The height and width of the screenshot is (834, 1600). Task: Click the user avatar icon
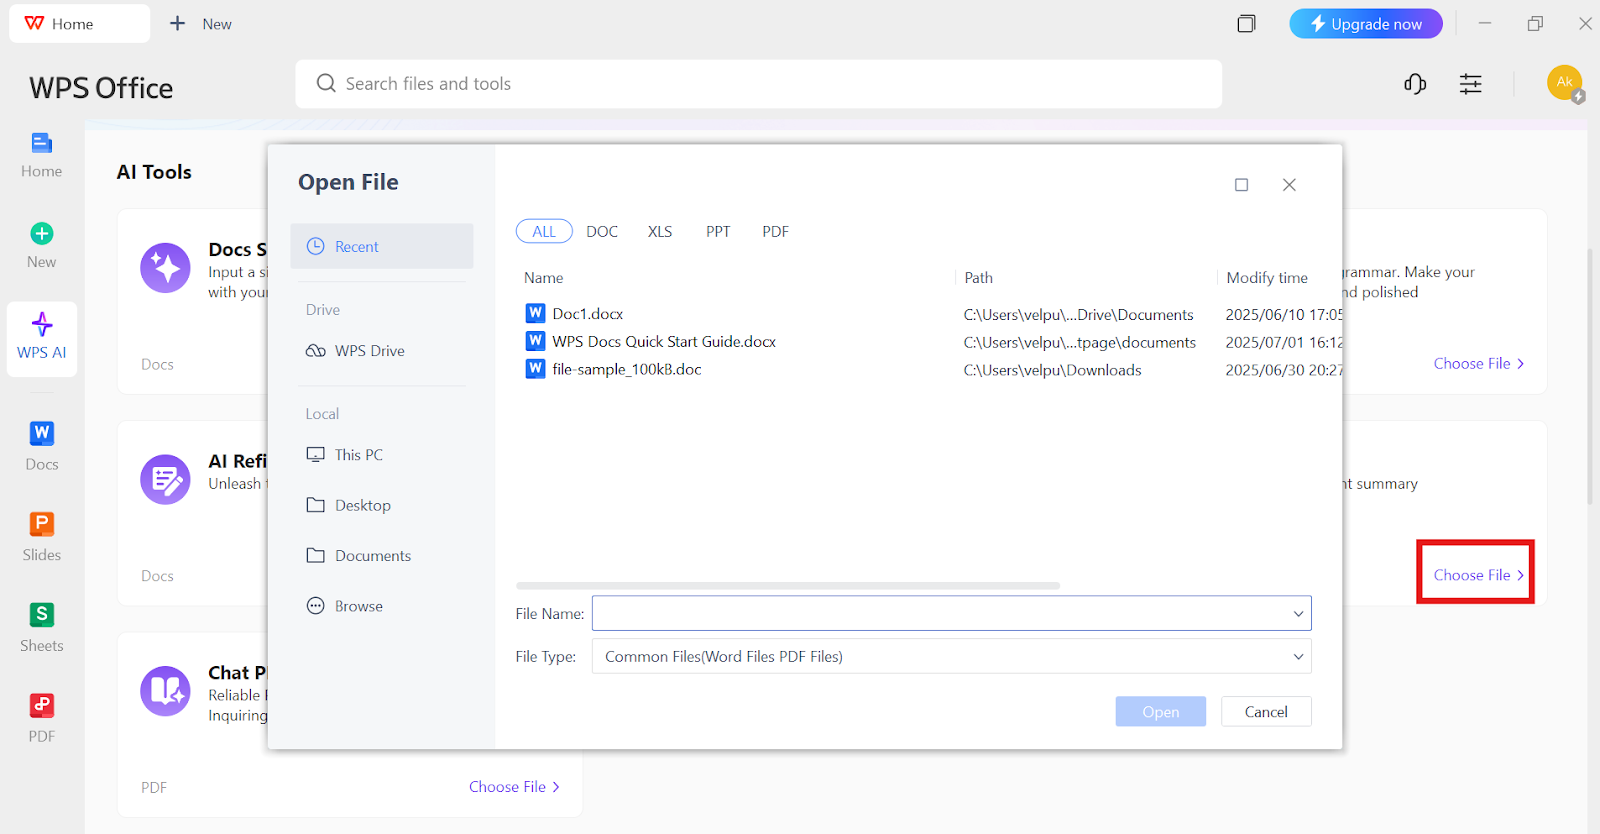[x=1565, y=83]
